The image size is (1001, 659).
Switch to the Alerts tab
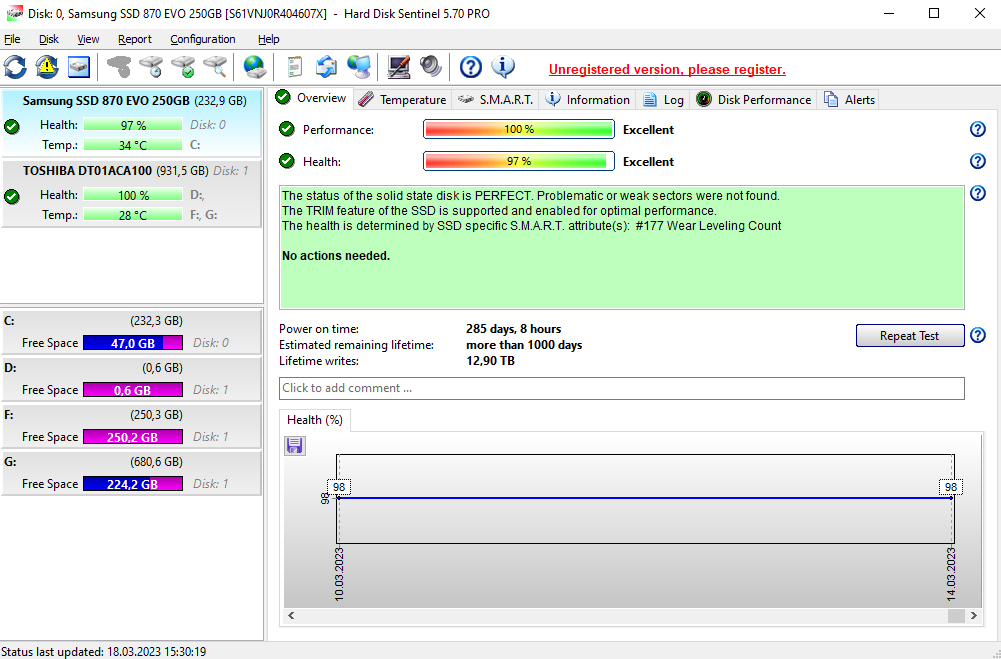coord(849,100)
